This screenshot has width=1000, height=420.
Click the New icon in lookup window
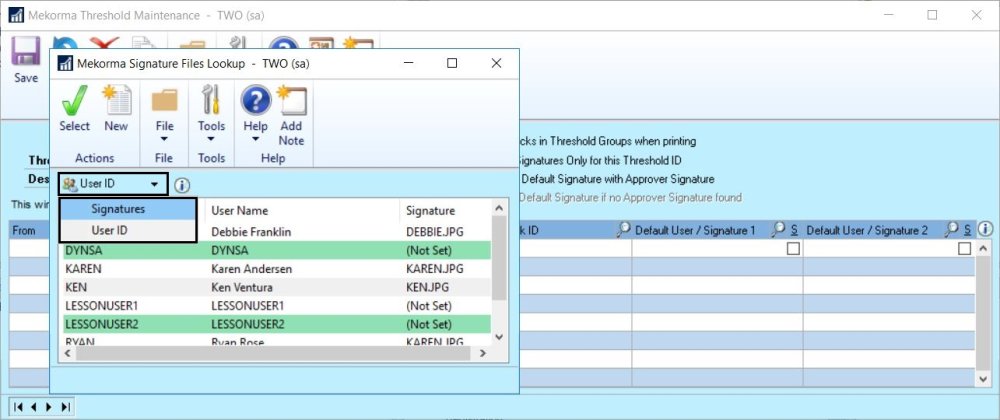117,101
